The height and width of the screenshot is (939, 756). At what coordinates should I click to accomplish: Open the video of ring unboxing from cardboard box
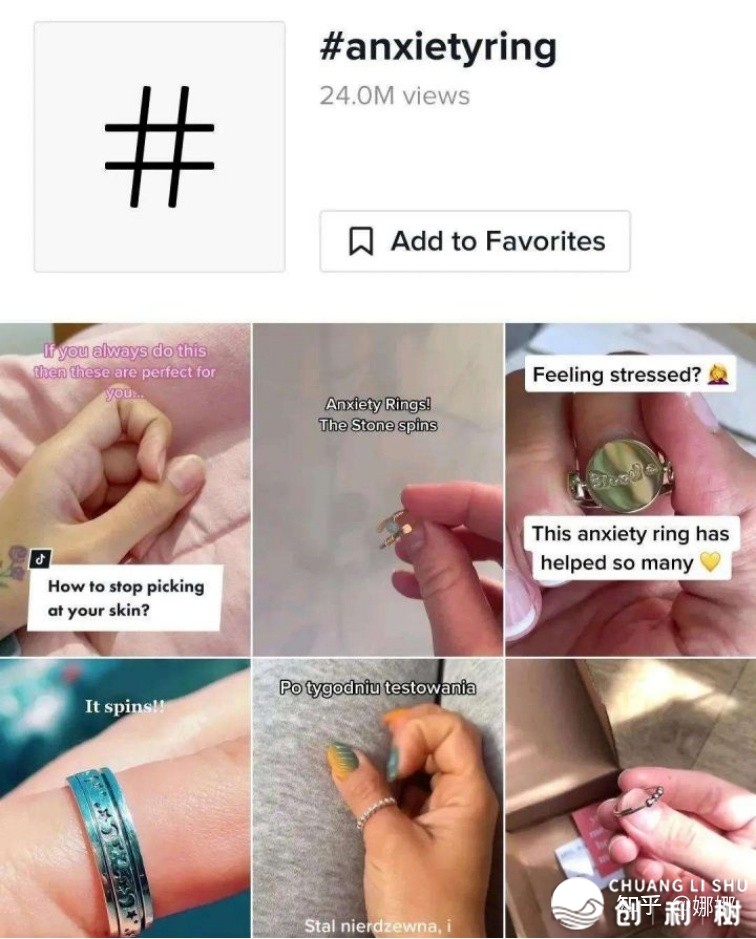[631, 799]
